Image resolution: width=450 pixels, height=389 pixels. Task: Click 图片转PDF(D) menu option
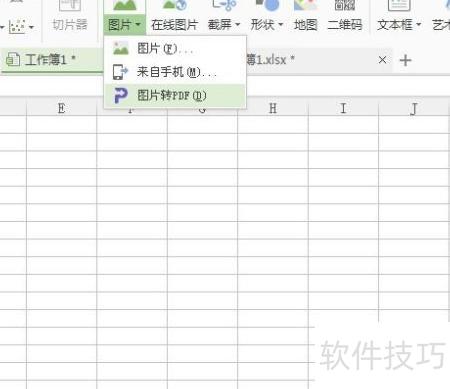175,96
